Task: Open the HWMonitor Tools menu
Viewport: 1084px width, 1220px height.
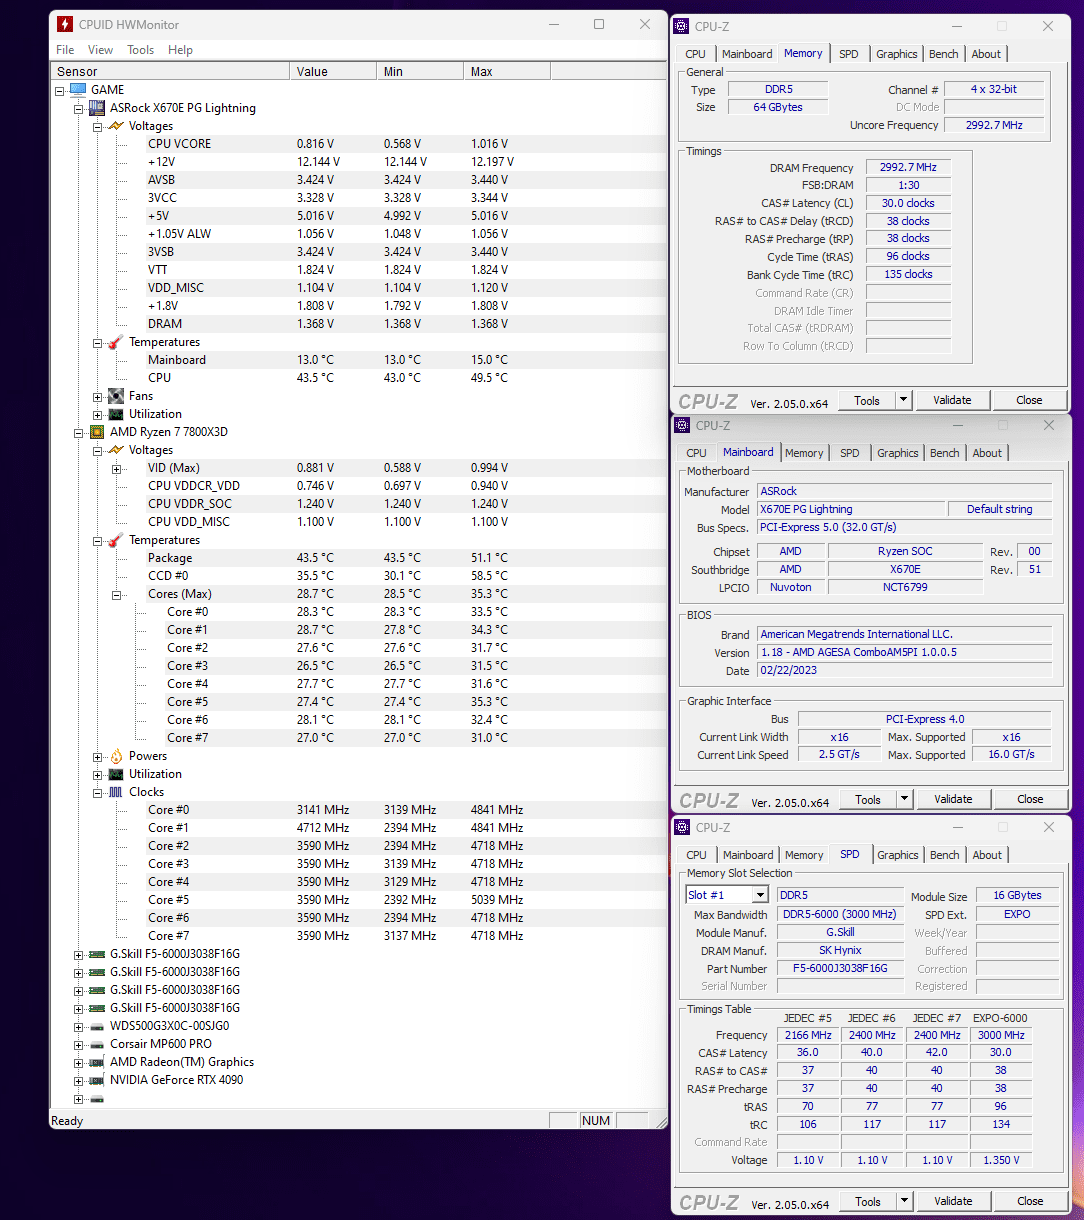Action: [141, 50]
